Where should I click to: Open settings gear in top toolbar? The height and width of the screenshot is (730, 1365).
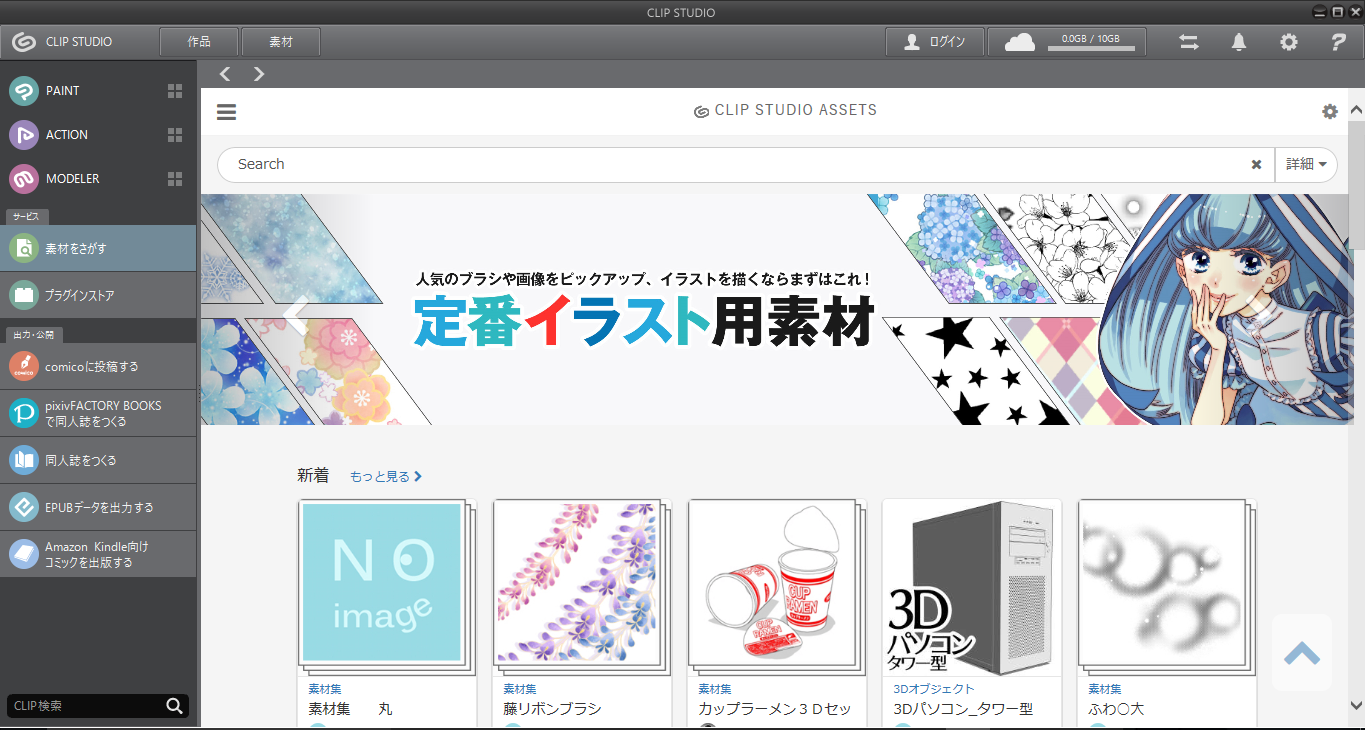click(1289, 42)
